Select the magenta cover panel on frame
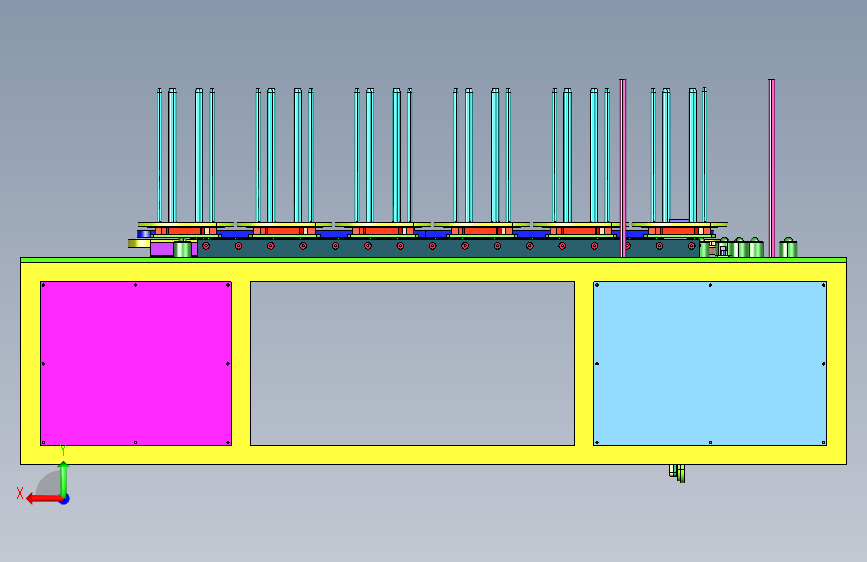Viewport: 867px width, 562px height. (x=136, y=363)
